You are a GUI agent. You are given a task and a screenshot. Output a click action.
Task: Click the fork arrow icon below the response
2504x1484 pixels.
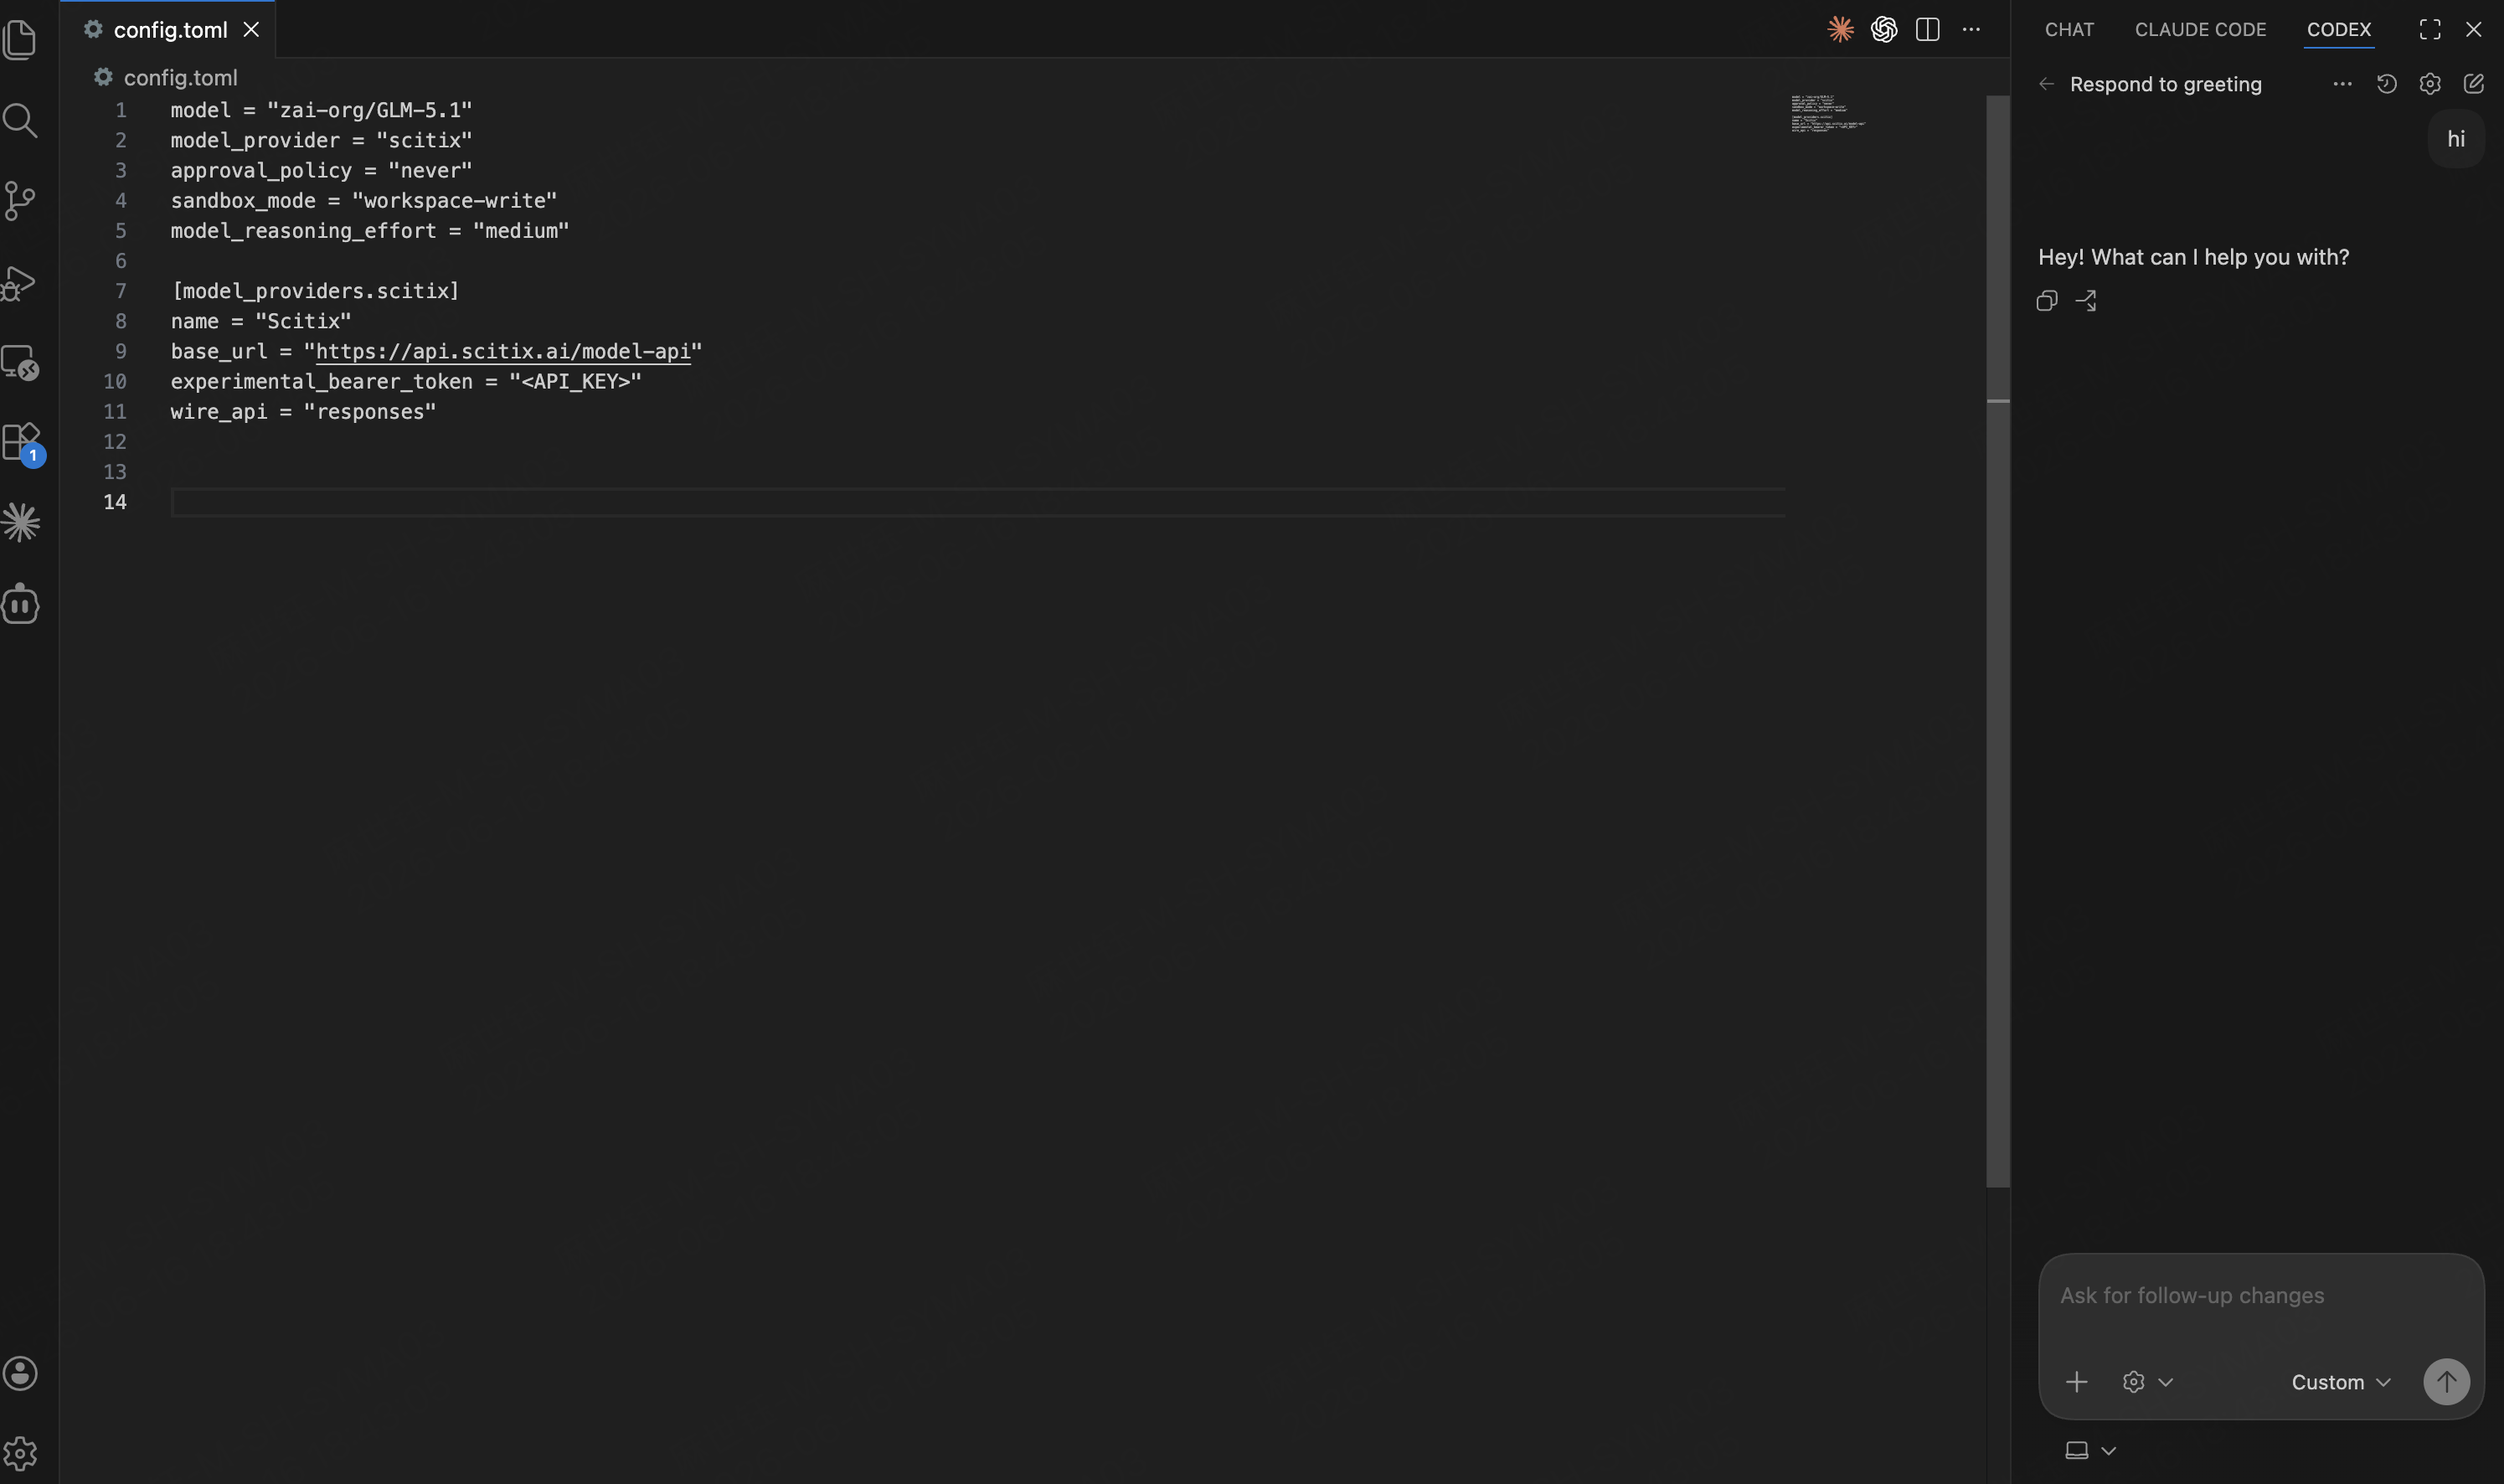(x=2086, y=300)
